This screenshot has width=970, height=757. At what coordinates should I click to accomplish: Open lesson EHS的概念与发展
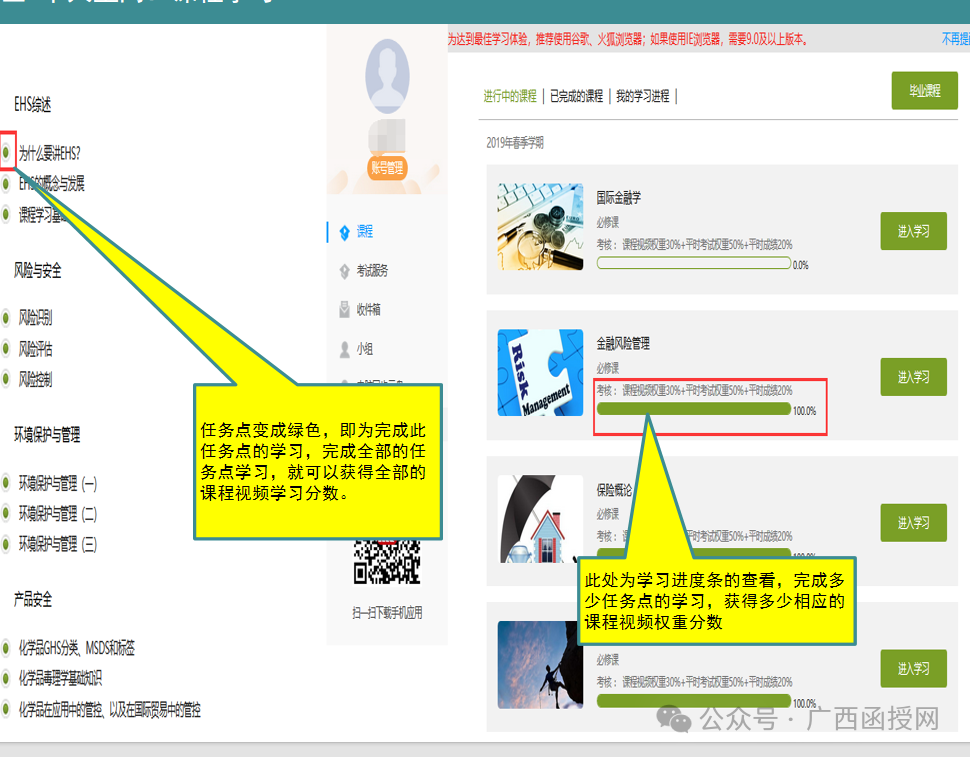click(x=51, y=184)
